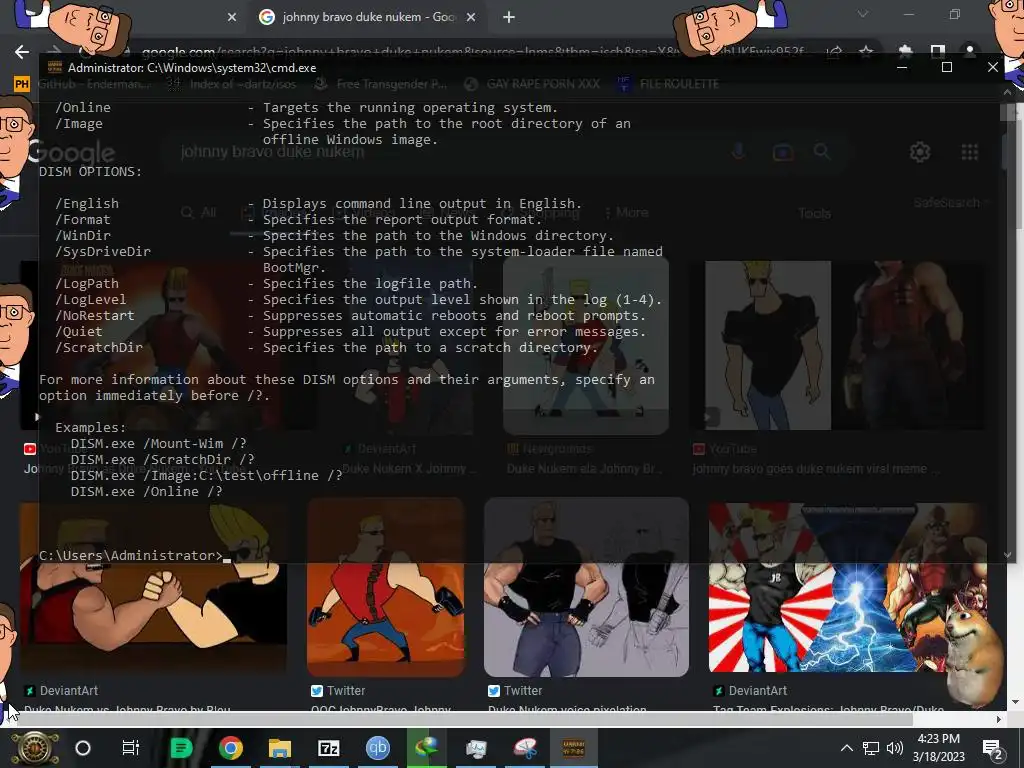Open the Snipping Tool scissors icon on taskbar

525,748
